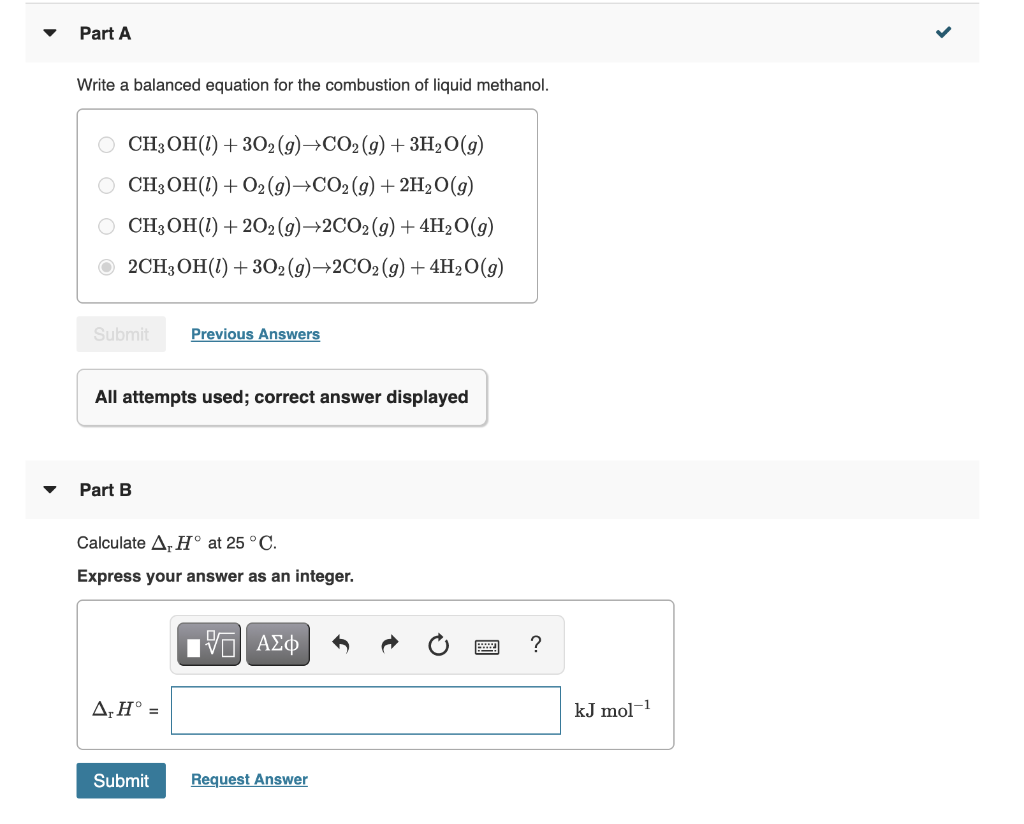Open Previous Answers link

coord(255,333)
